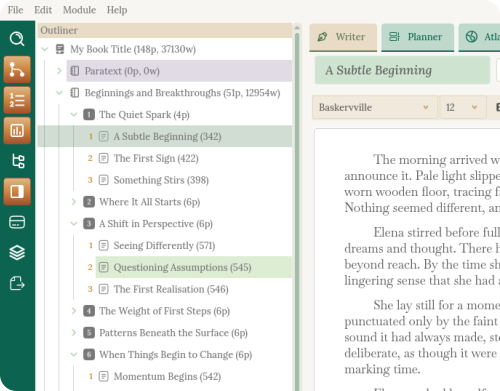Click the book icon beside My Book Title
This screenshot has width=500, height=391.
coord(60,49)
